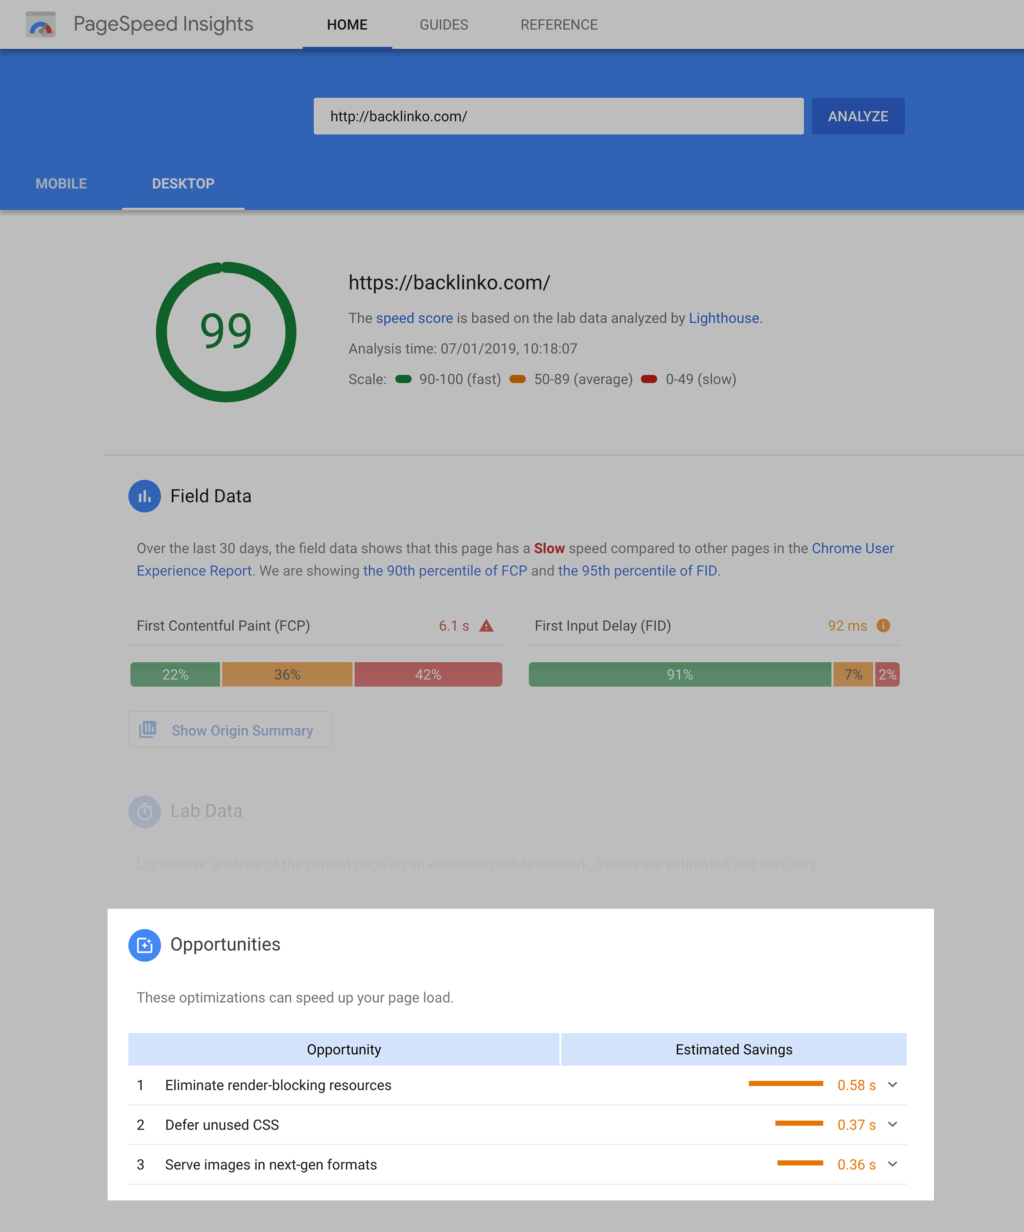The image size is (1024, 1232).
Task: Select the DESKTOP results tab
Action: point(183,184)
